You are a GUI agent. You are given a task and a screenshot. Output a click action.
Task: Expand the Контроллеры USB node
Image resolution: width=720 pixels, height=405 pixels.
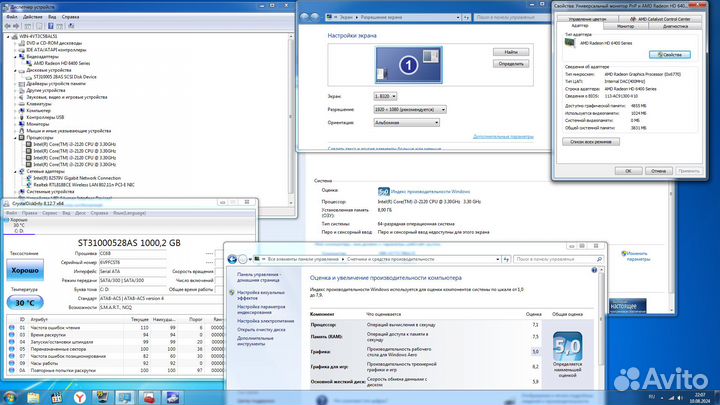point(15,118)
